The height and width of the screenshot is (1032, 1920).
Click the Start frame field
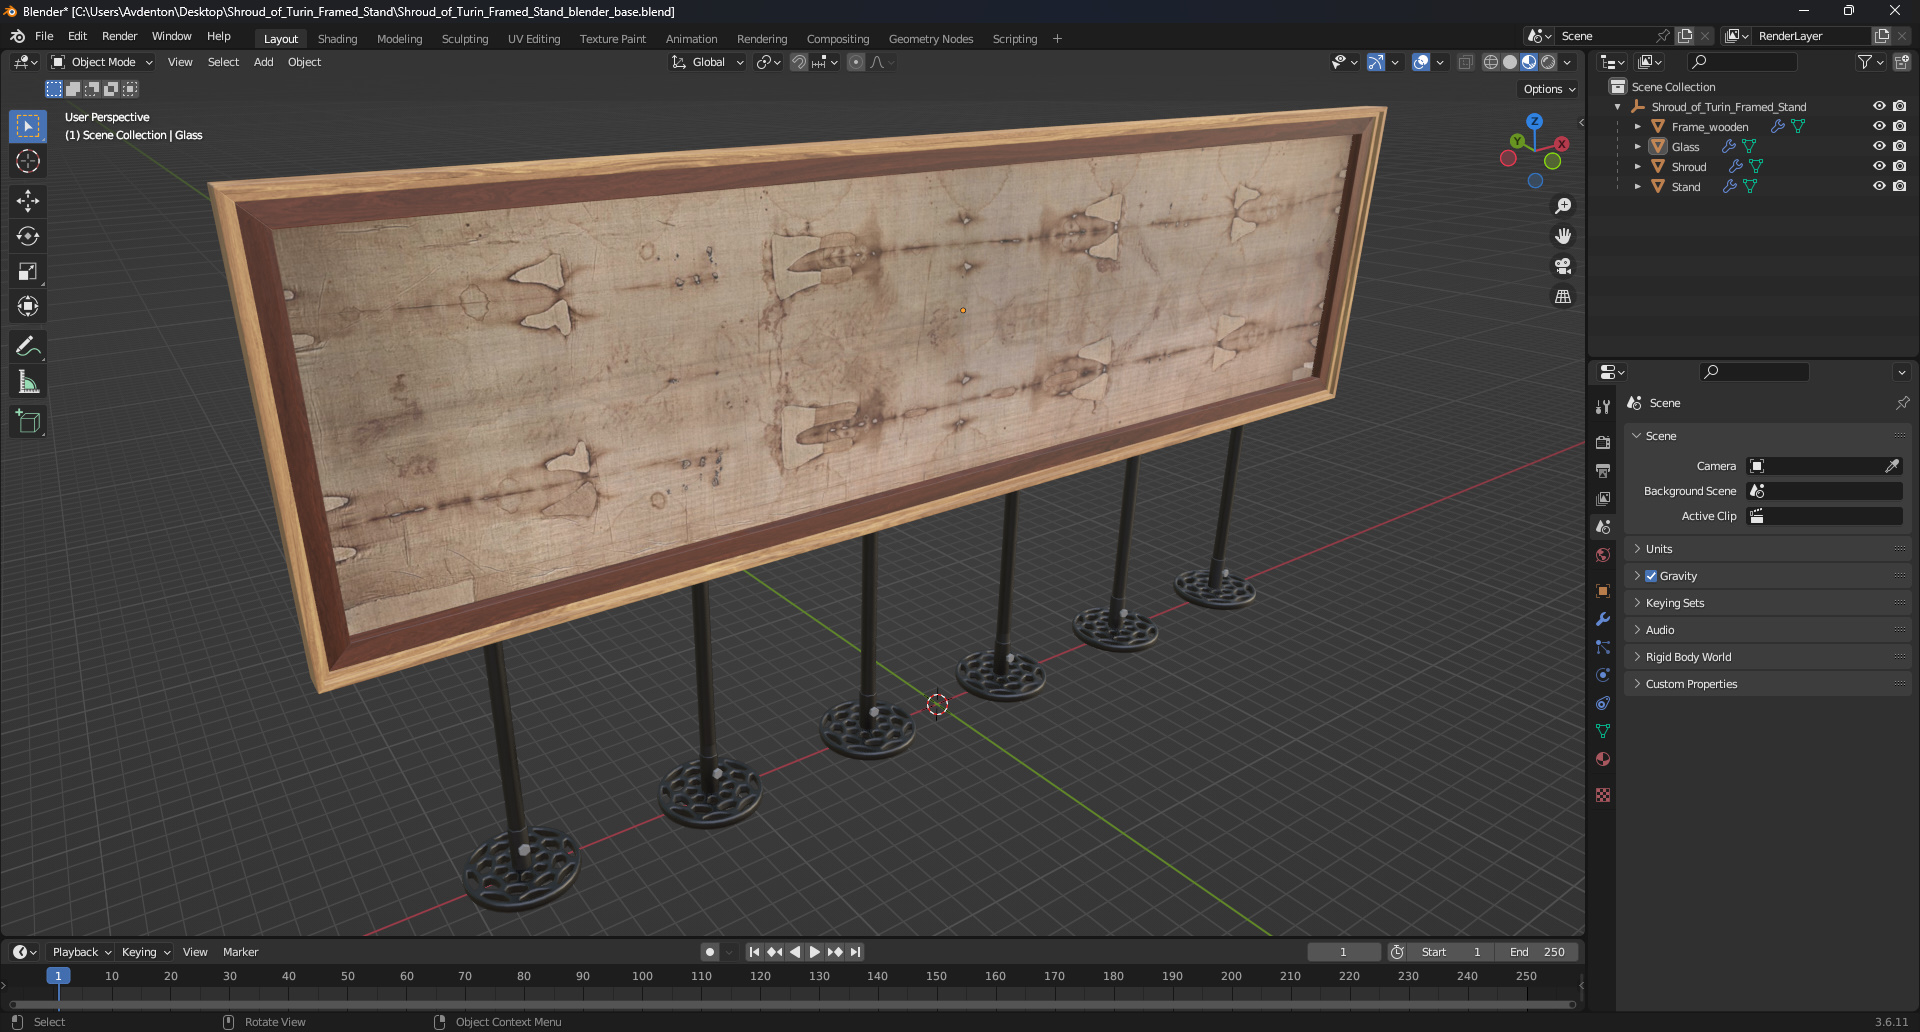click(1452, 952)
